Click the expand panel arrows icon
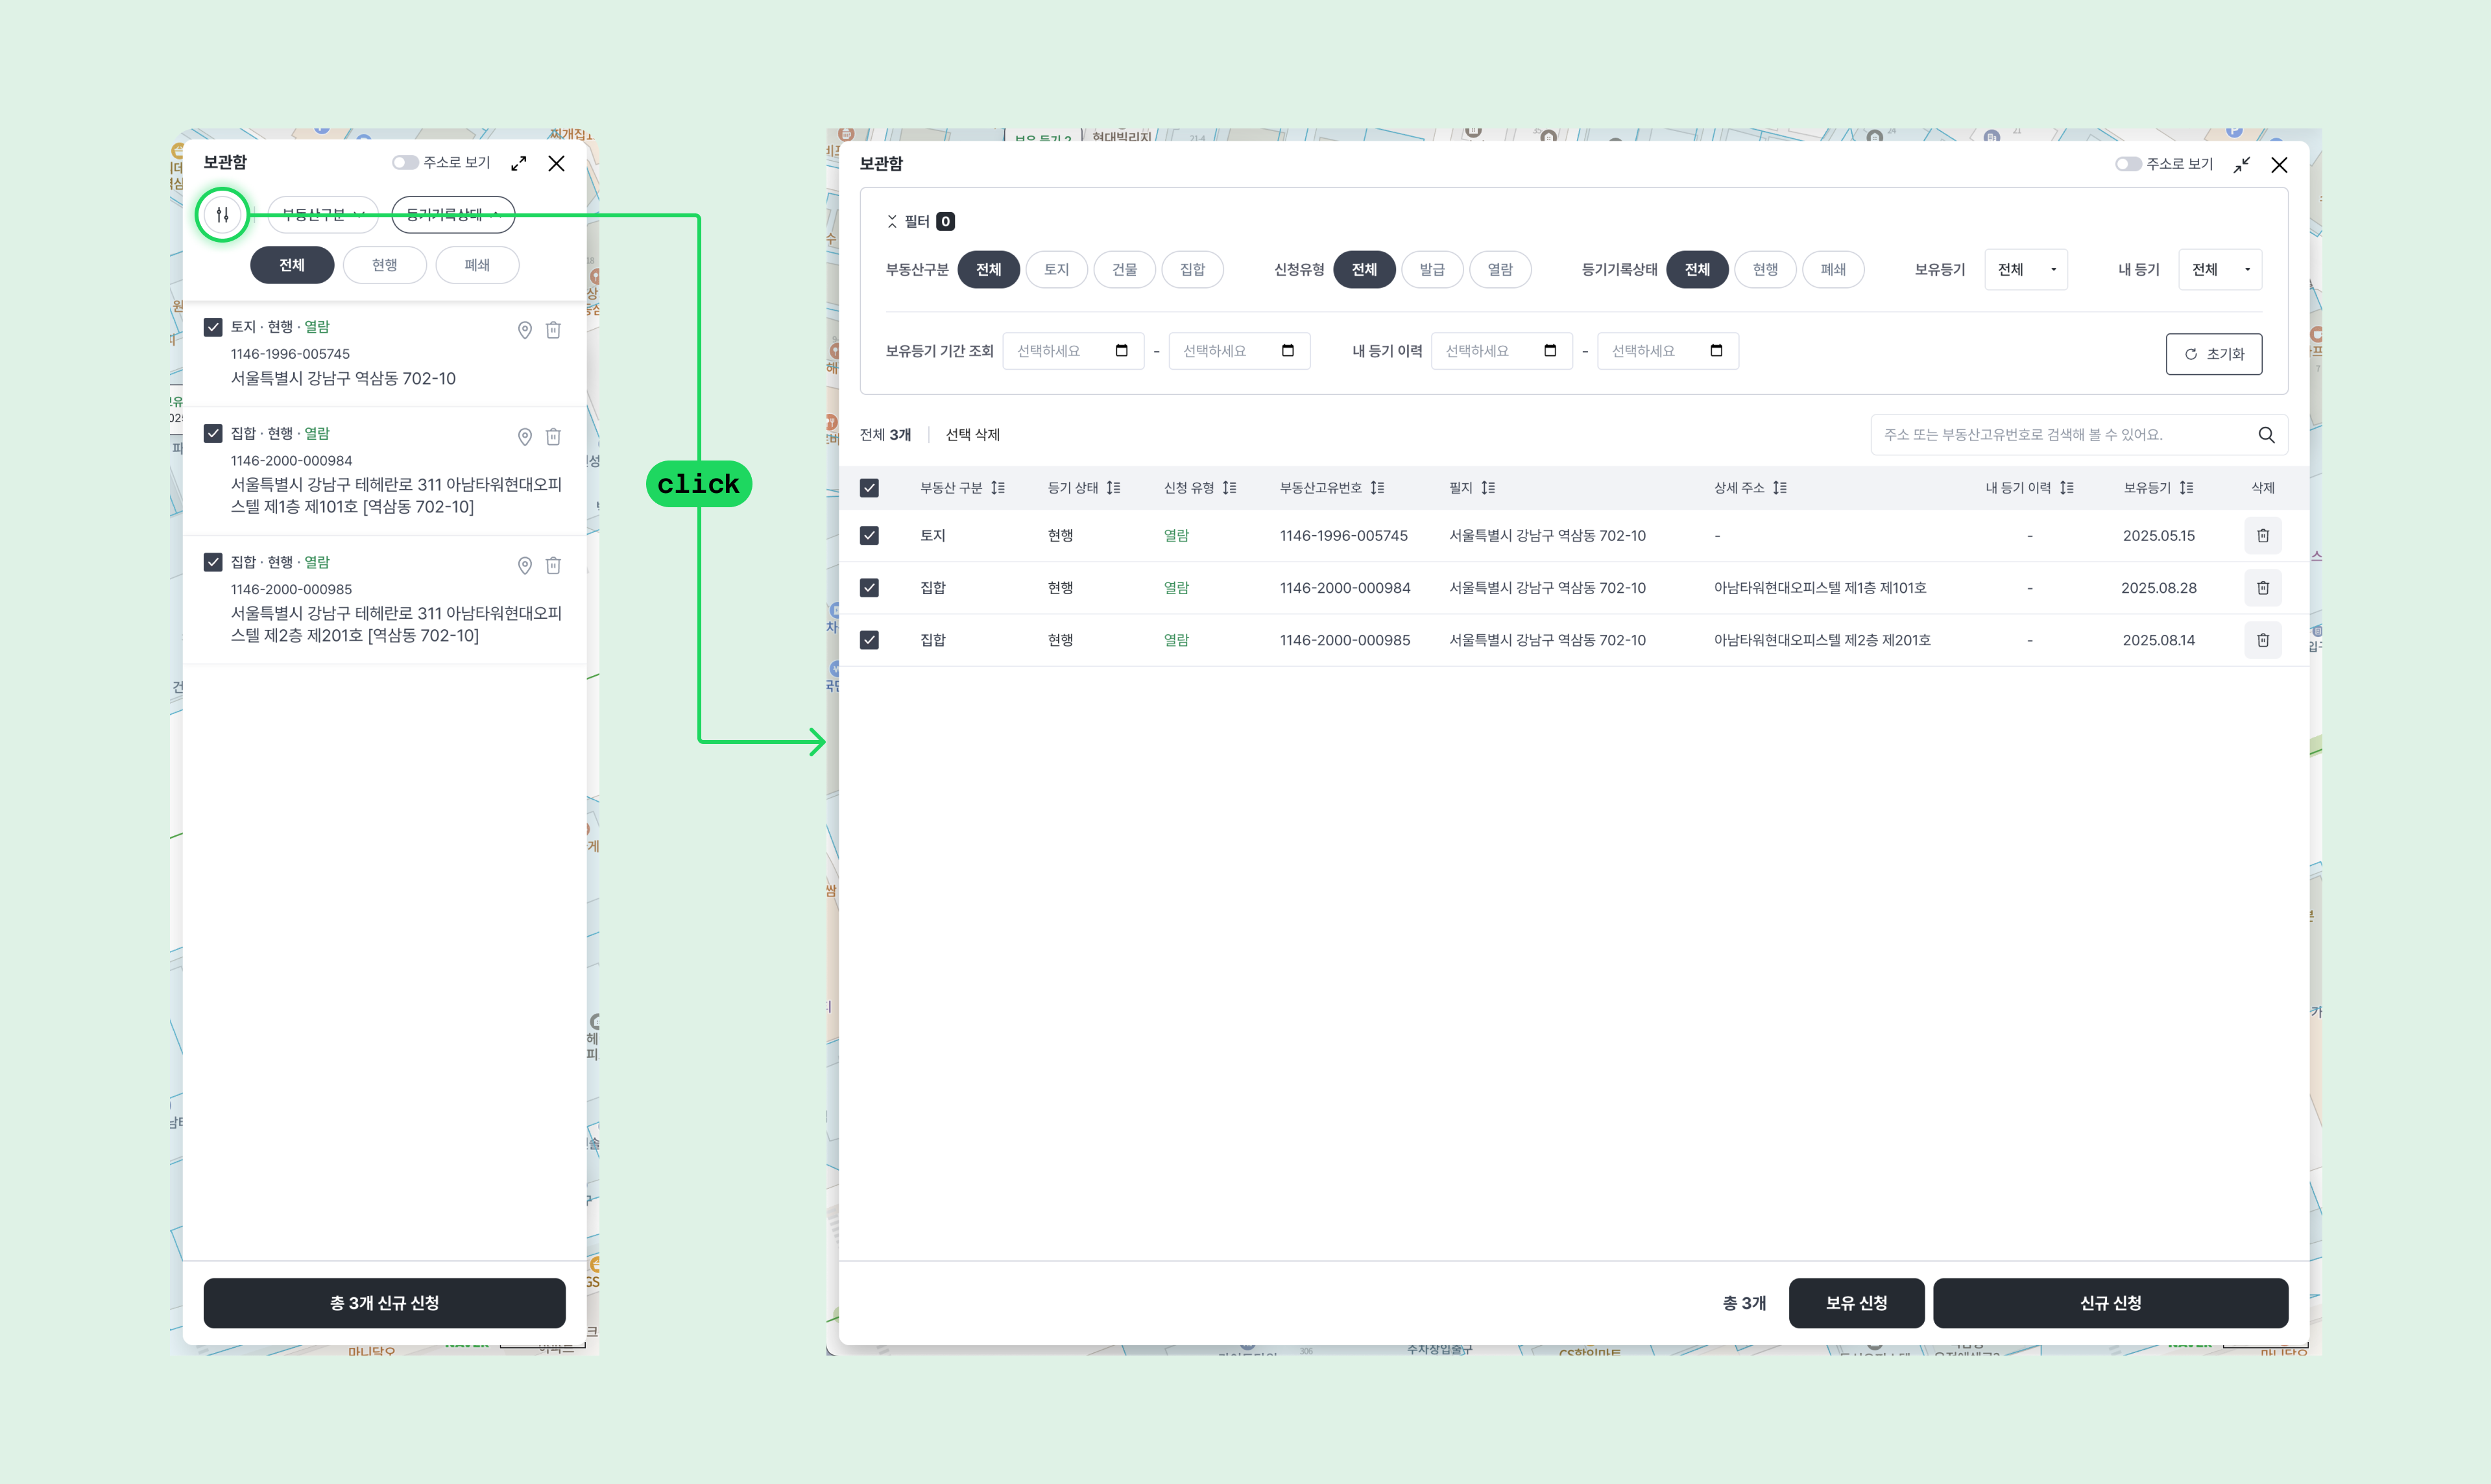Image resolution: width=2491 pixels, height=1484 pixels. [518, 163]
